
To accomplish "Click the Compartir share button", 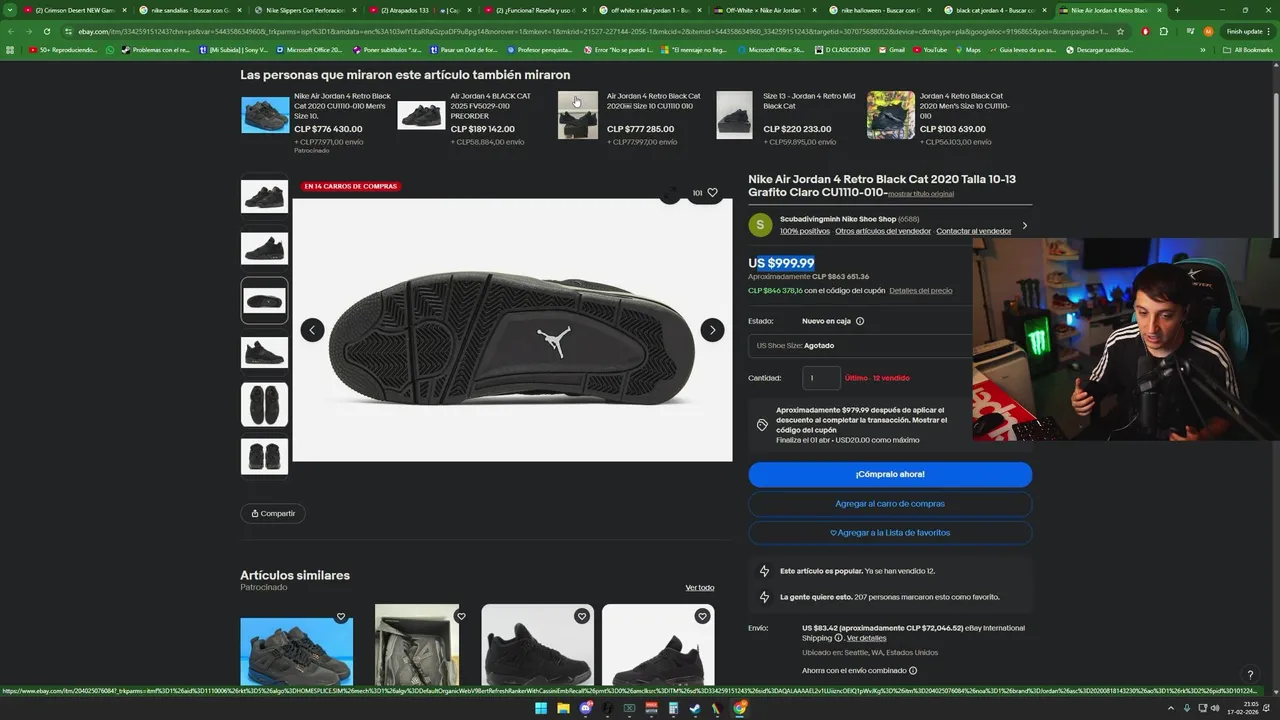I will 273,513.
